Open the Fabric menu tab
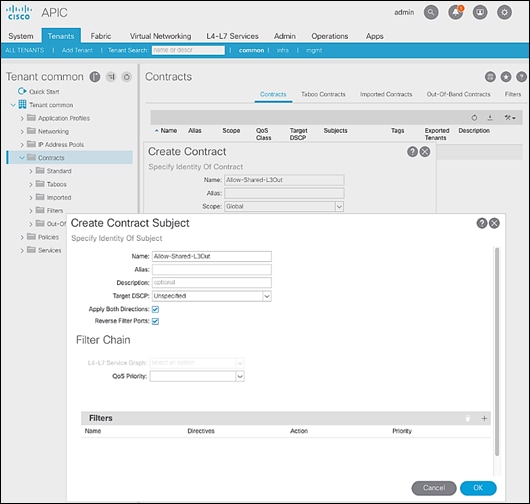The image size is (530, 504). (101, 36)
